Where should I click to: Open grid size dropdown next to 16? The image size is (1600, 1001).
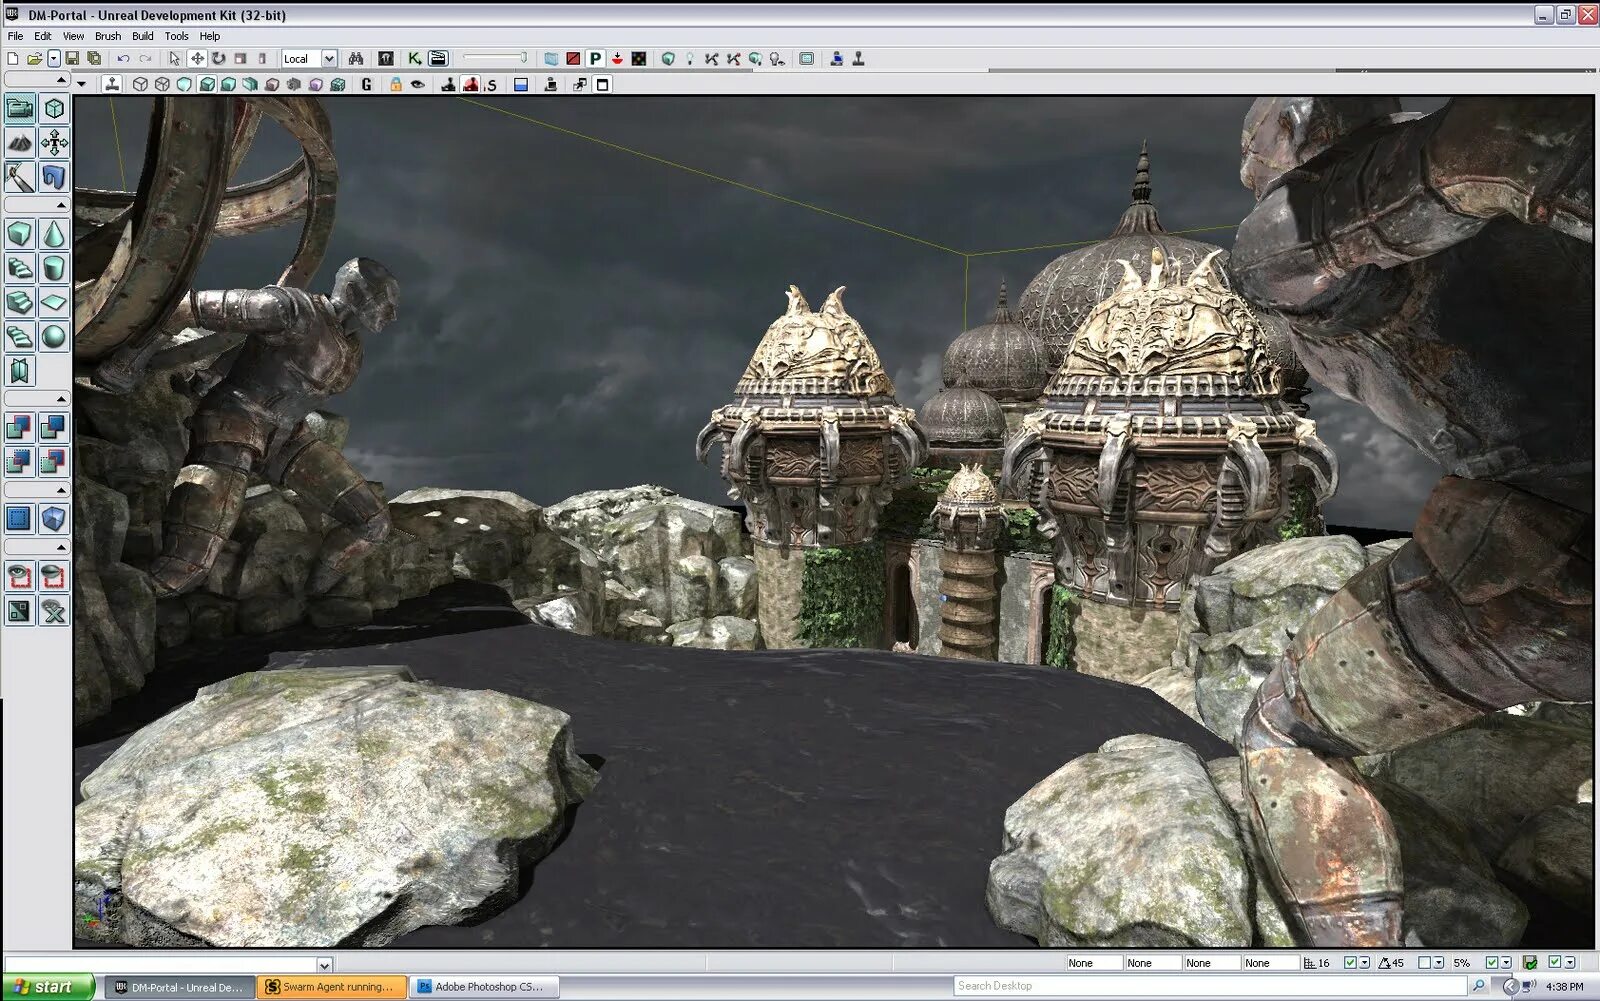pos(1365,963)
